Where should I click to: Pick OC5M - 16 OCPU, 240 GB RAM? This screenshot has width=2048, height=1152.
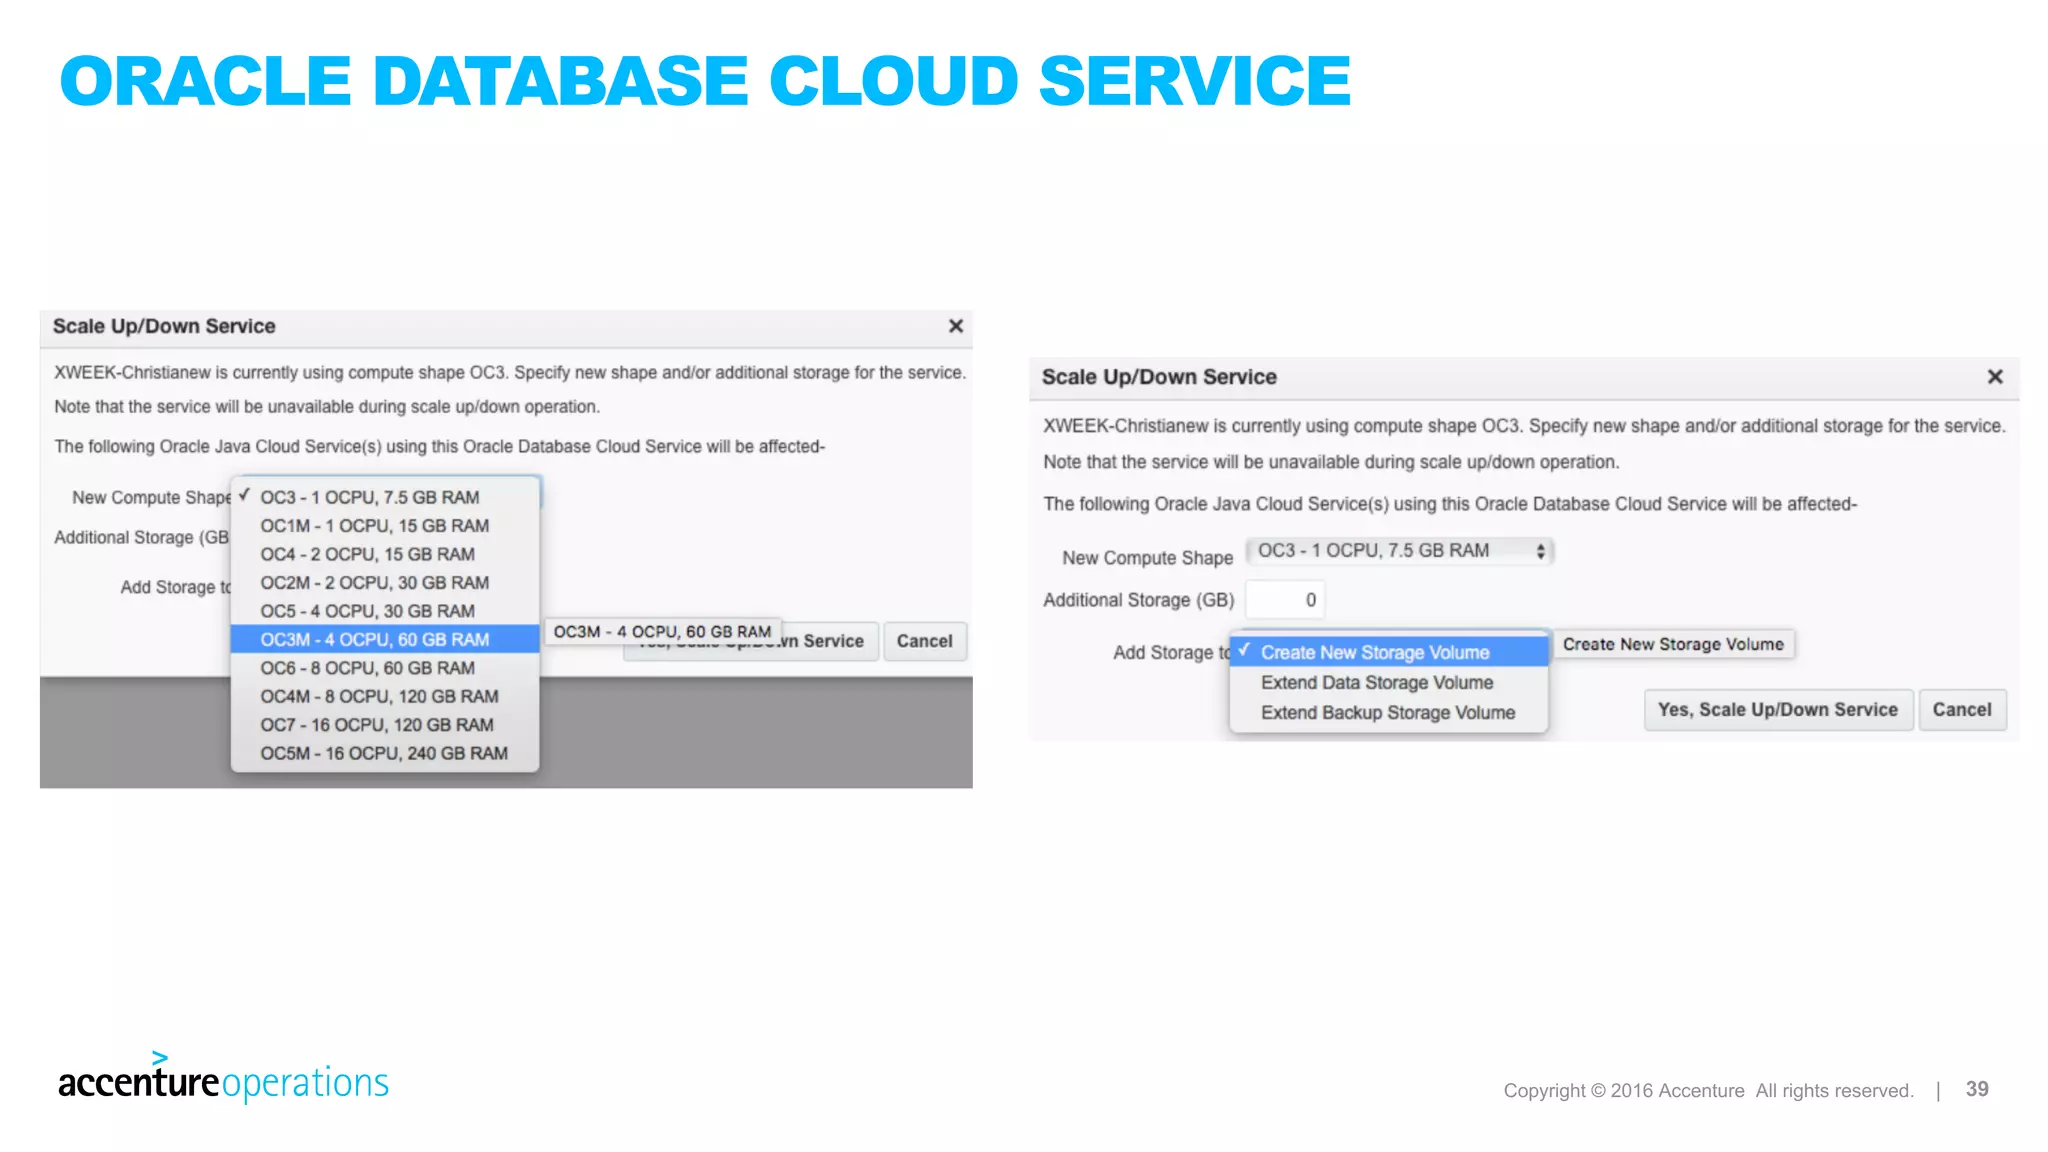(385, 753)
